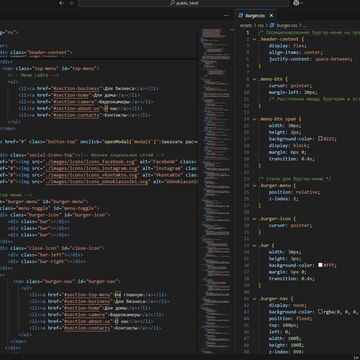Collapse the .menu-btn span rule fold arrow

tap(254, 119)
